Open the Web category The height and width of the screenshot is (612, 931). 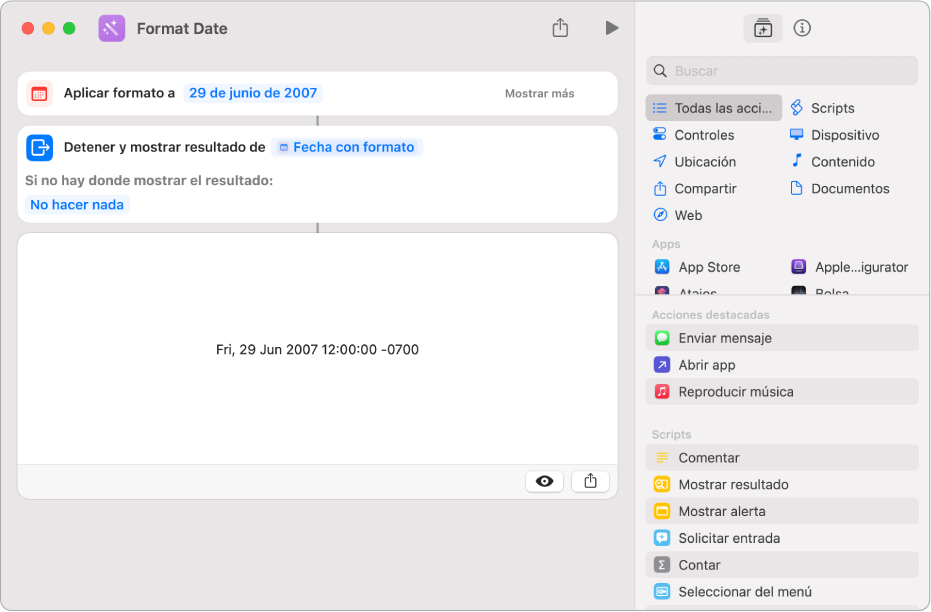click(677, 215)
